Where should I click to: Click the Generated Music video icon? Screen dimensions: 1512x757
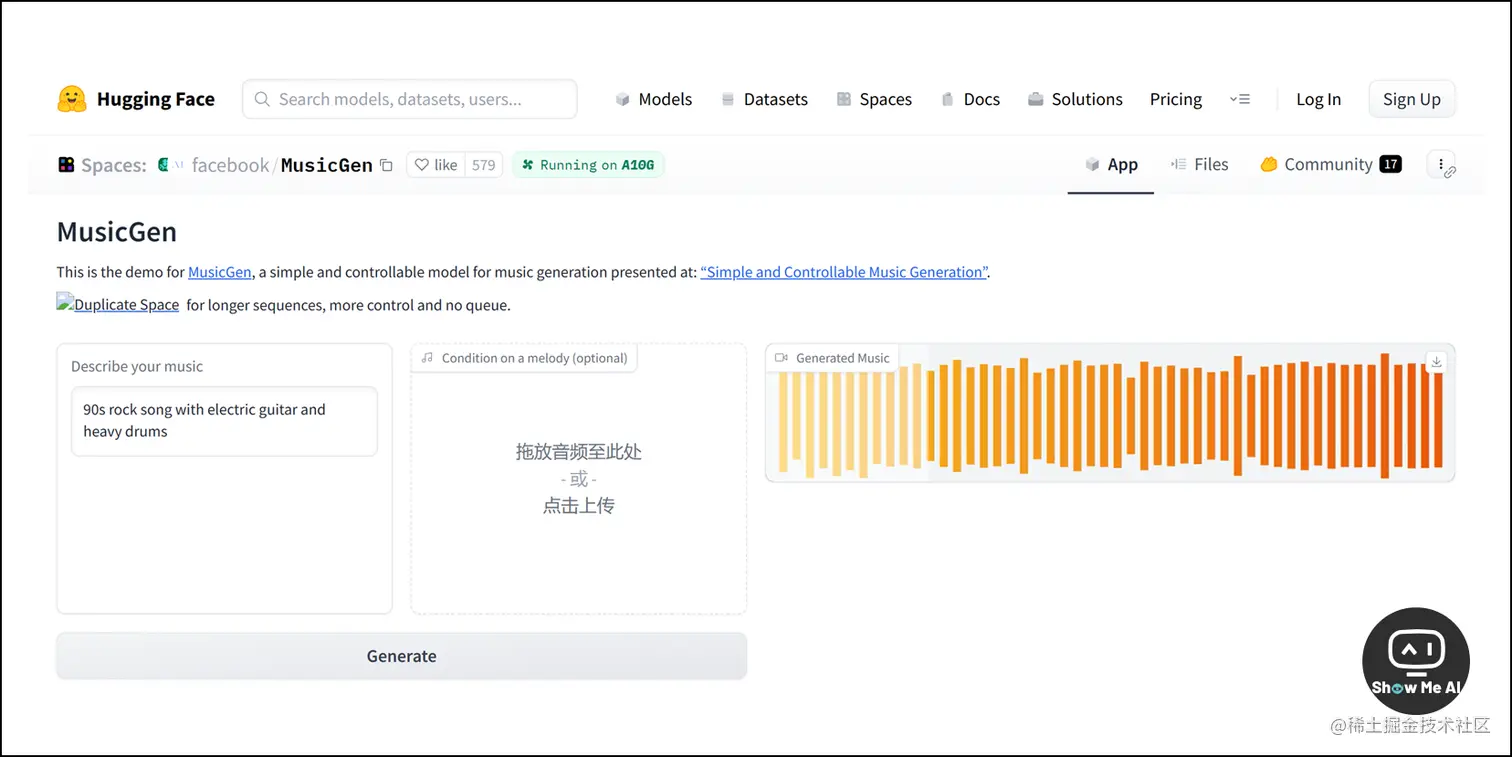(x=782, y=358)
